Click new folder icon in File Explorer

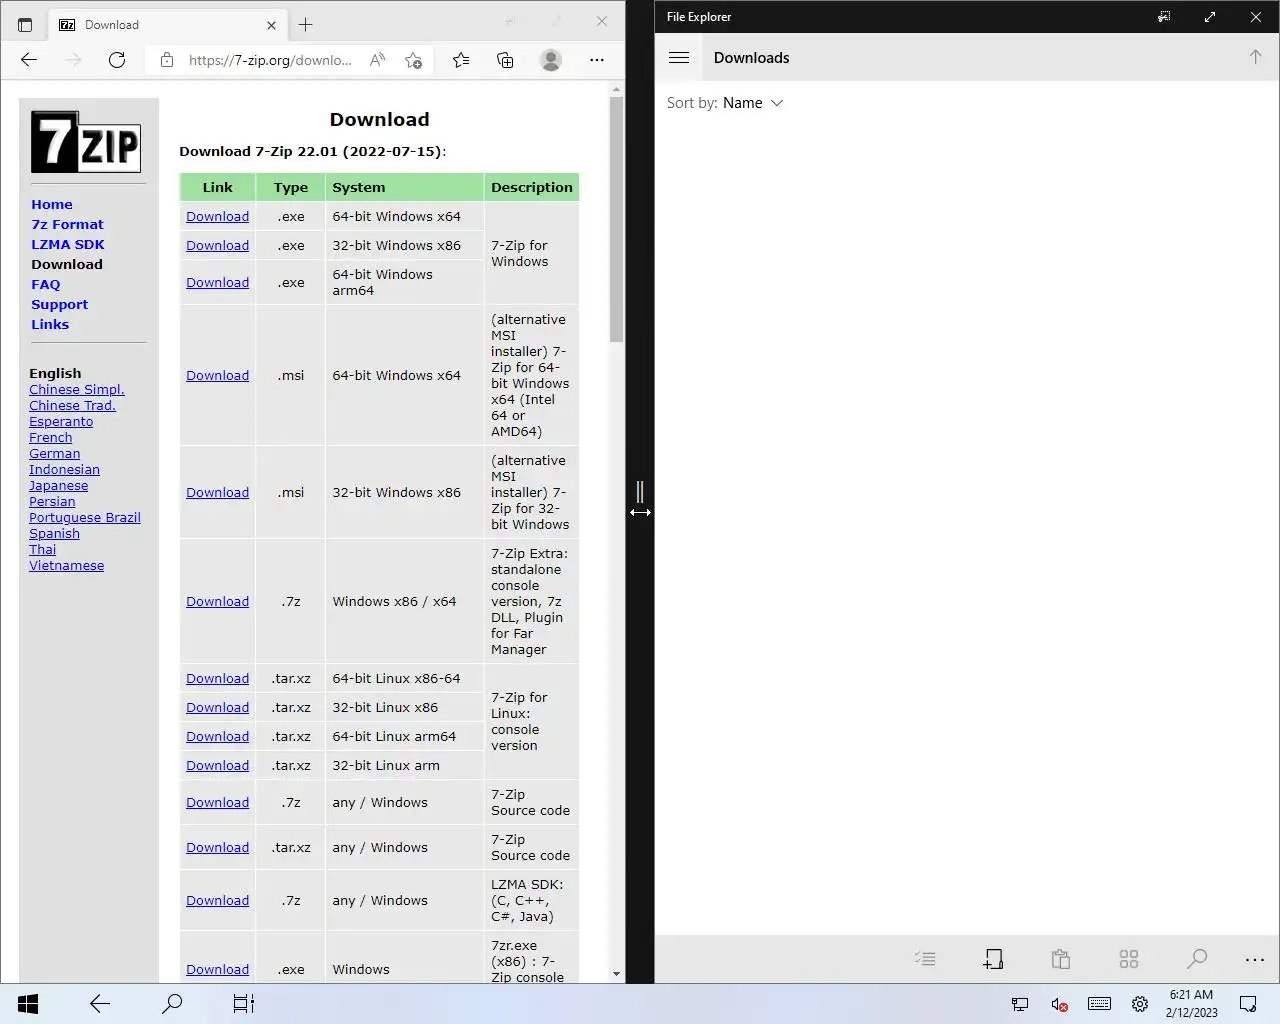coord(993,959)
